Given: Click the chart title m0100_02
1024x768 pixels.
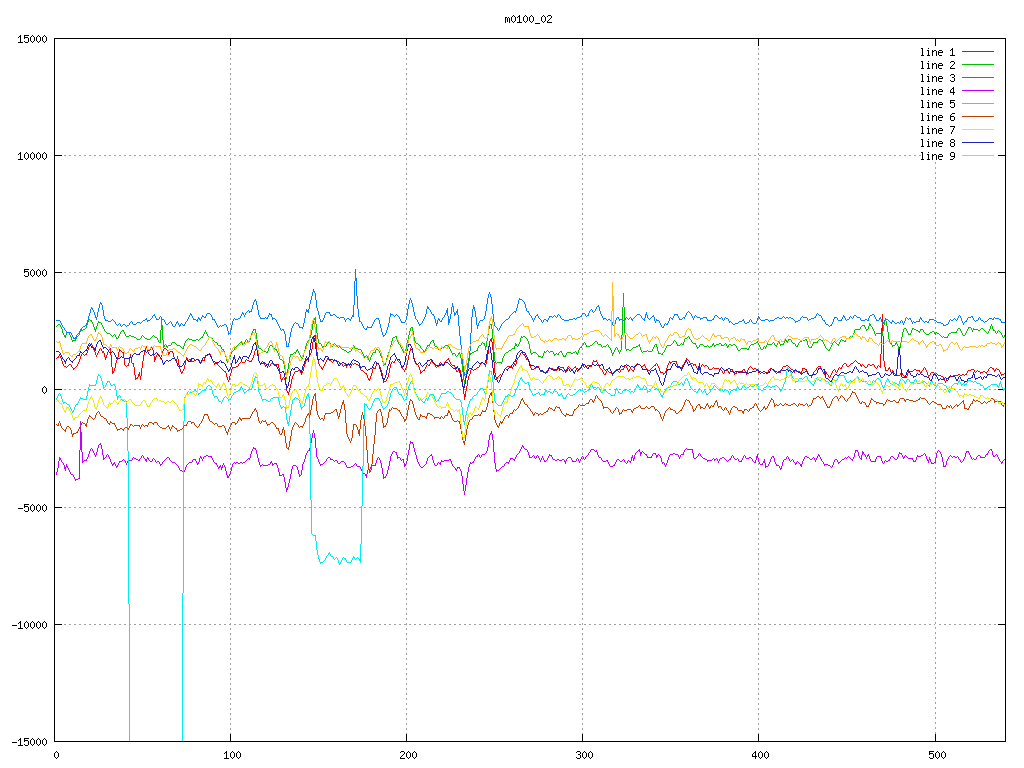Looking at the screenshot, I should (x=528, y=19).
